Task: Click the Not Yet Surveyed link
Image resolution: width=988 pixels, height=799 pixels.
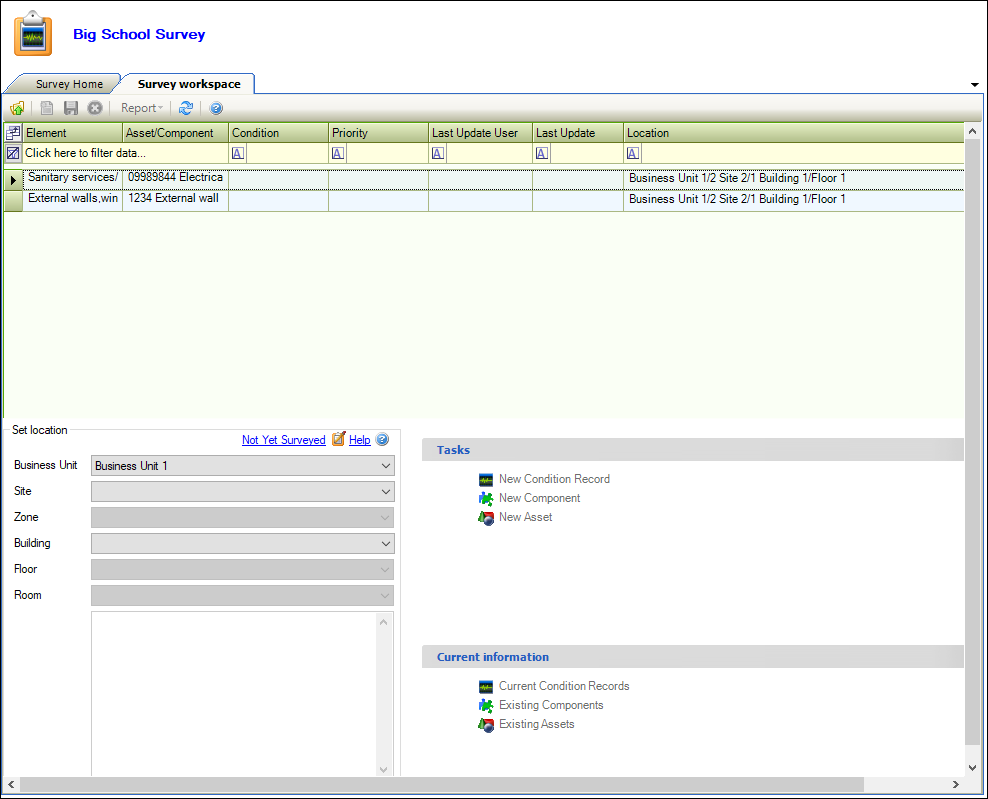Action: [283, 440]
